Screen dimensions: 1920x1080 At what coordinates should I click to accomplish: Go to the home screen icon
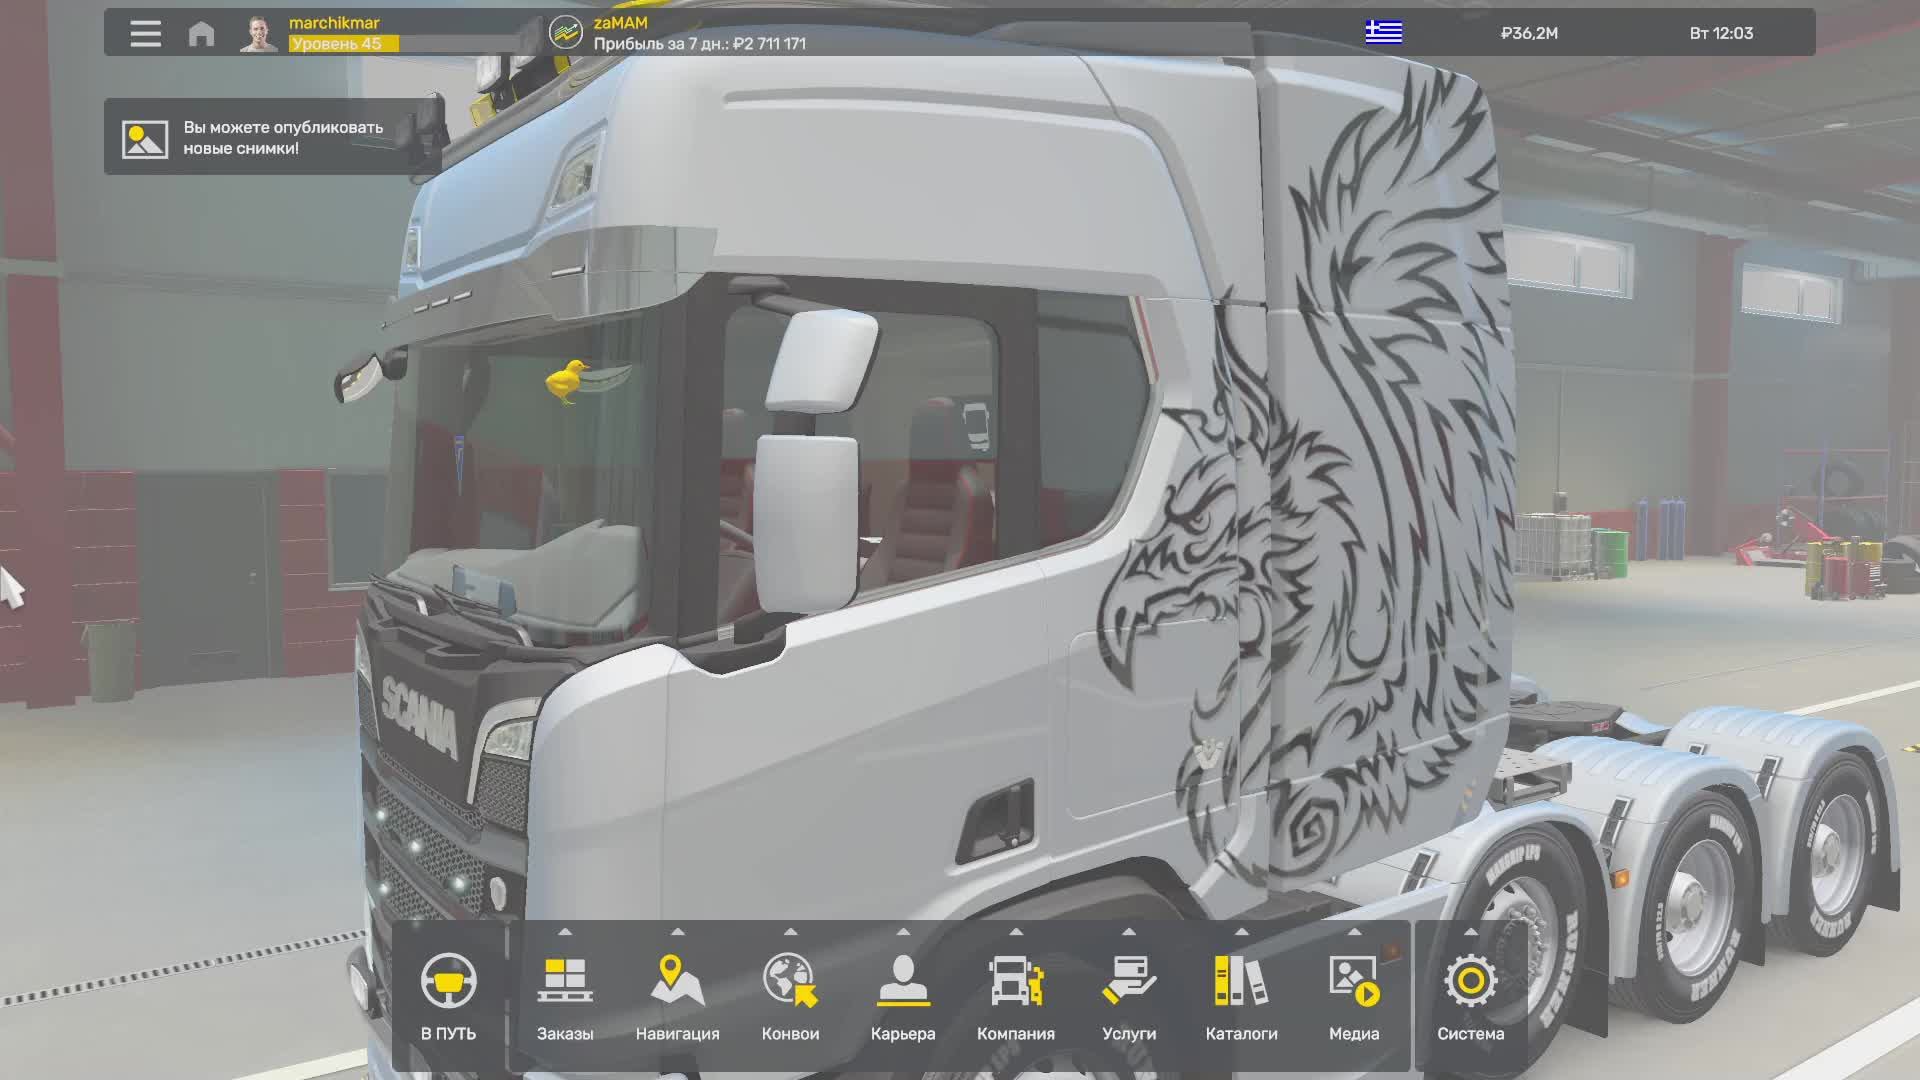pyautogui.click(x=201, y=34)
